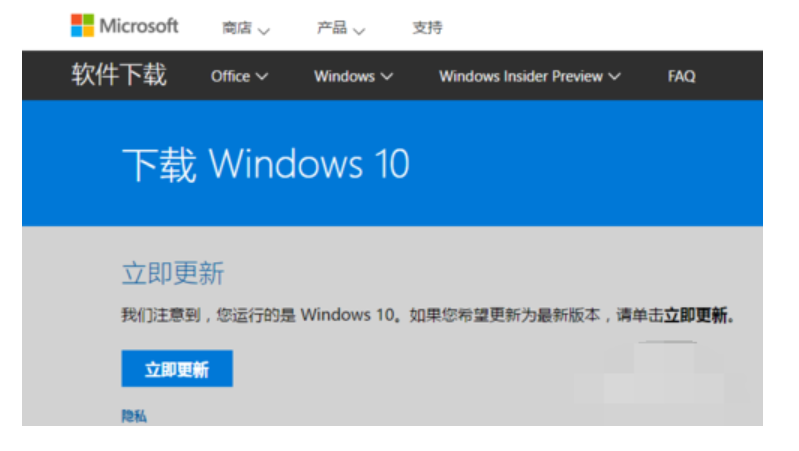Click bold 立即更新 text in the paragraph
The height and width of the screenshot is (451, 799).
[699, 316]
